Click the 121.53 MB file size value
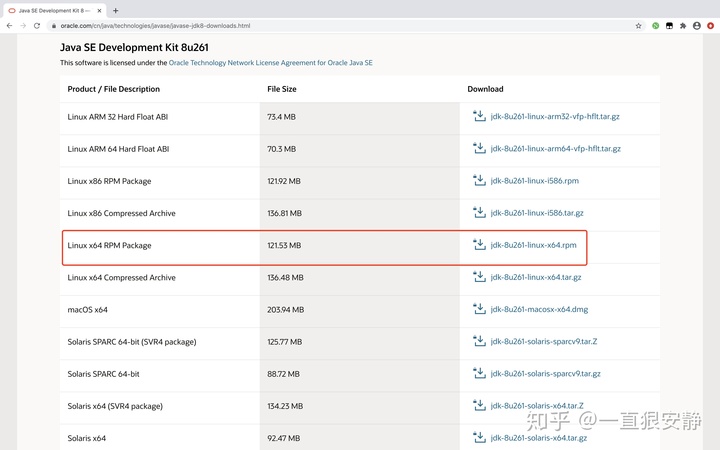 tap(284, 245)
